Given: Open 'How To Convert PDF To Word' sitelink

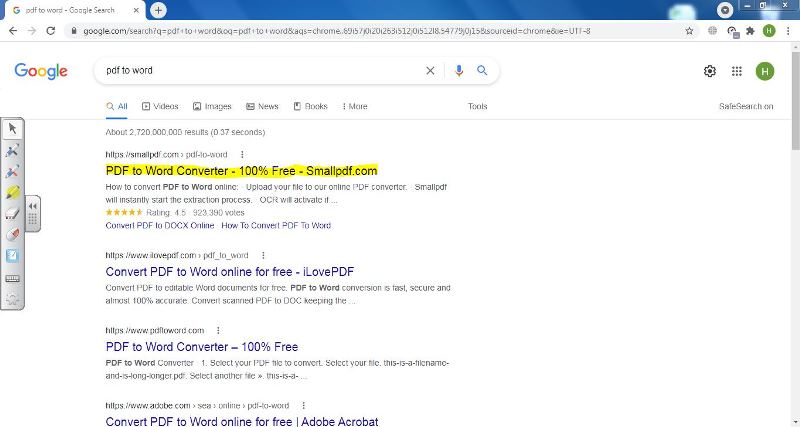Looking at the screenshot, I should (x=276, y=225).
